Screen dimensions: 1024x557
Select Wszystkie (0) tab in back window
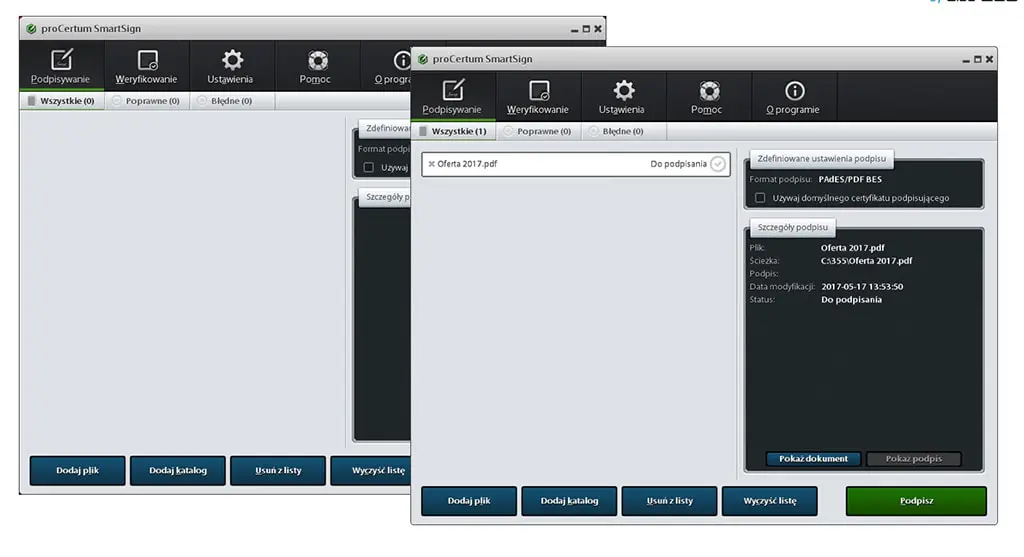click(x=62, y=101)
